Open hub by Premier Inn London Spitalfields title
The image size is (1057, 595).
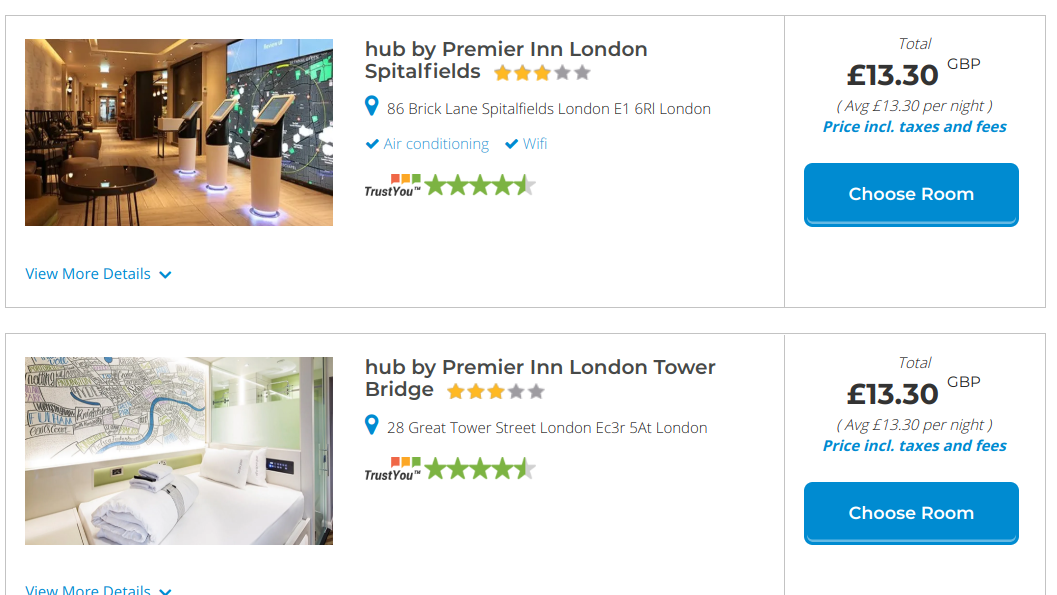pyautogui.click(x=505, y=49)
